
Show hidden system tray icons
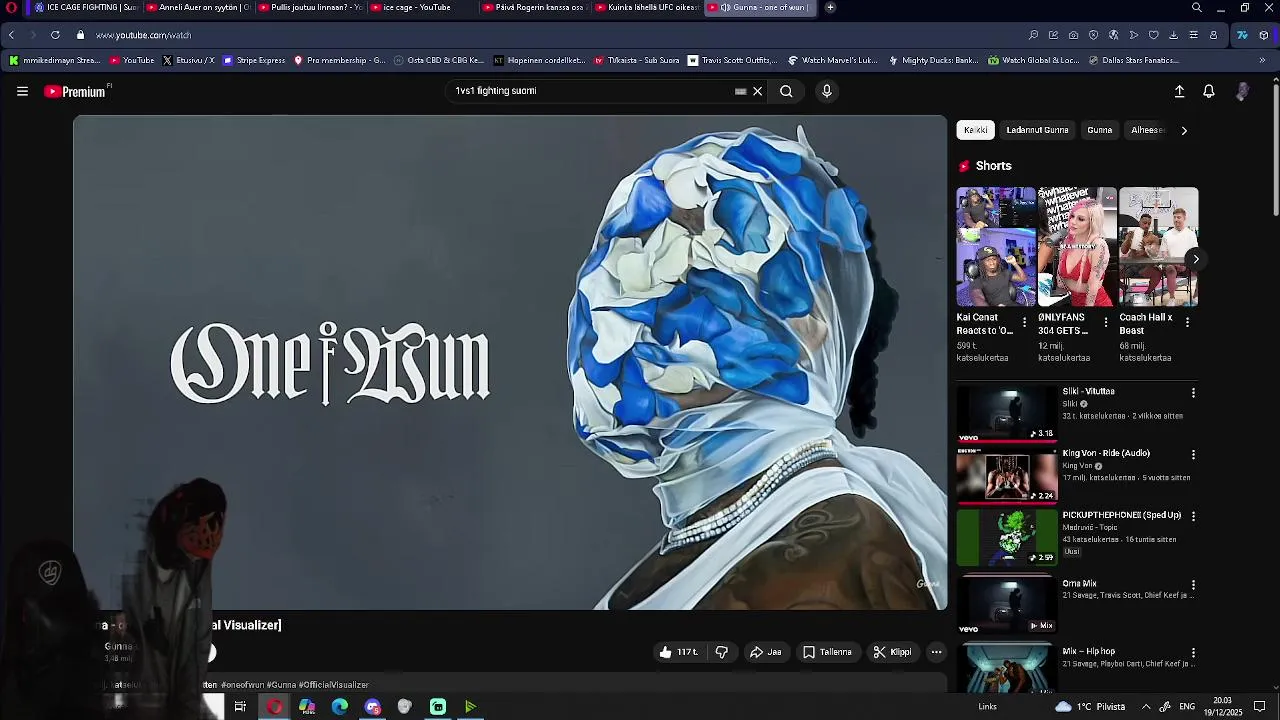pos(1146,707)
